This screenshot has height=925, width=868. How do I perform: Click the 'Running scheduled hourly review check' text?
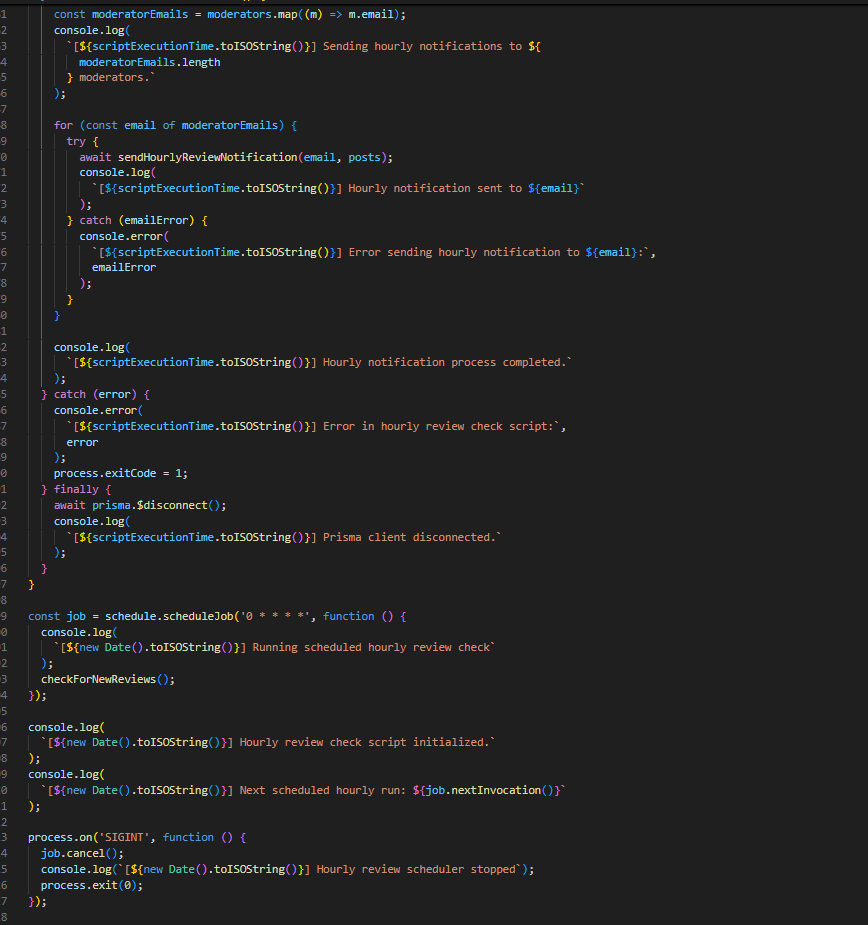click(x=372, y=647)
